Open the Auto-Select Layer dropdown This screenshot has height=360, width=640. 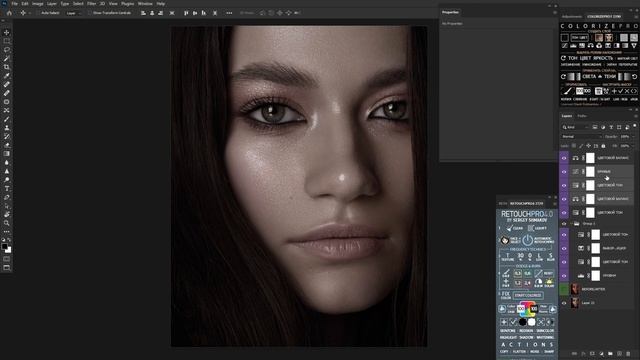(x=73, y=13)
